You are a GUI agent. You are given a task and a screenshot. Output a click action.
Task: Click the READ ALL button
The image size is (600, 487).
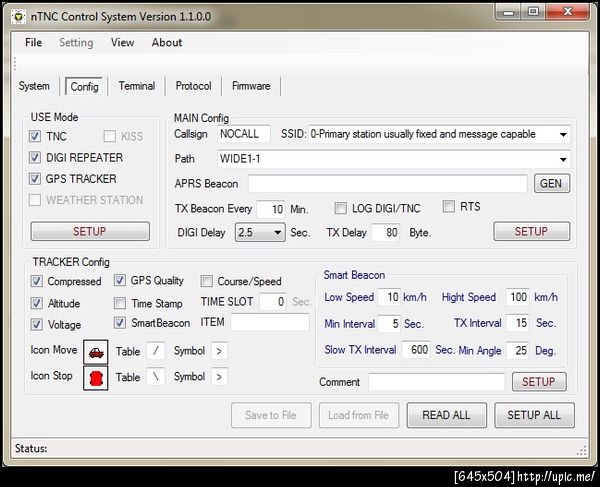tap(447, 415)
